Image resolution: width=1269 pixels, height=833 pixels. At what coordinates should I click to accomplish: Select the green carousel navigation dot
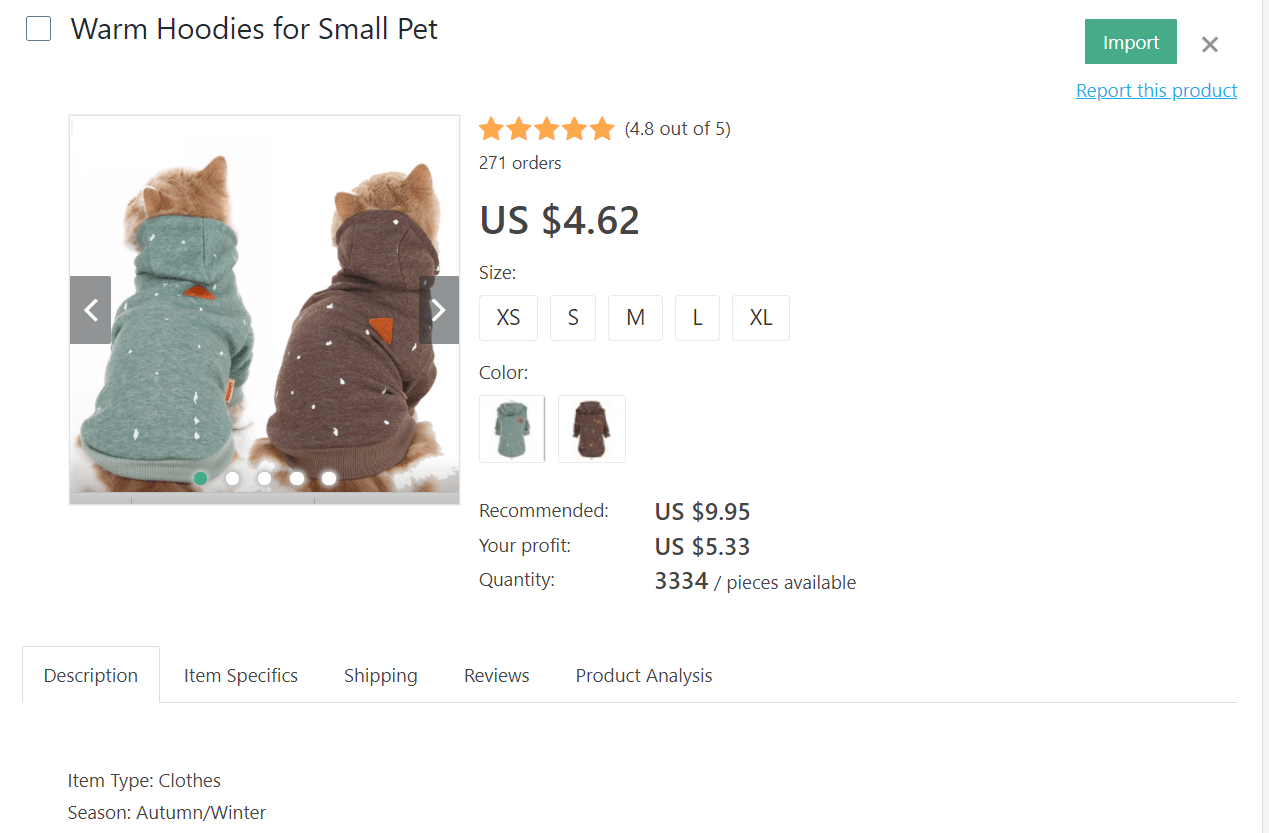(200, 478)
